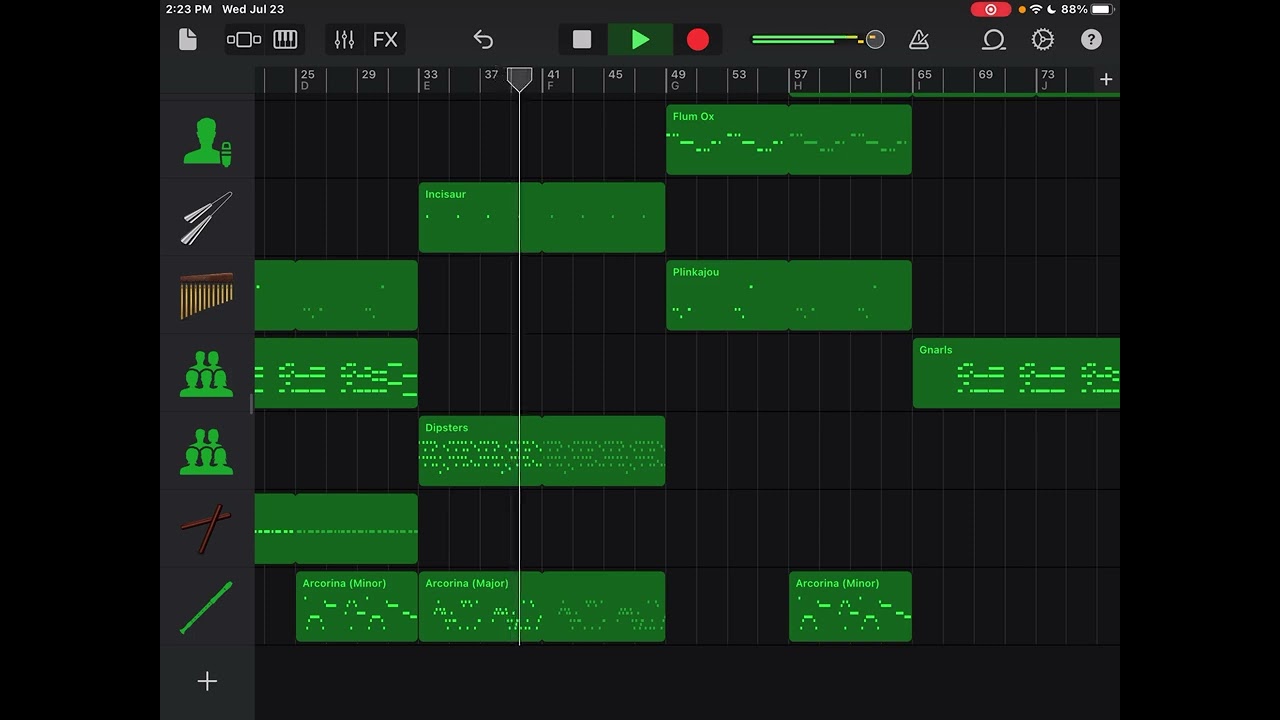Tap the 2:23 PM clock in status bar
The height and width of the screenshot is (720, 1280).
(x=189, y=9)
